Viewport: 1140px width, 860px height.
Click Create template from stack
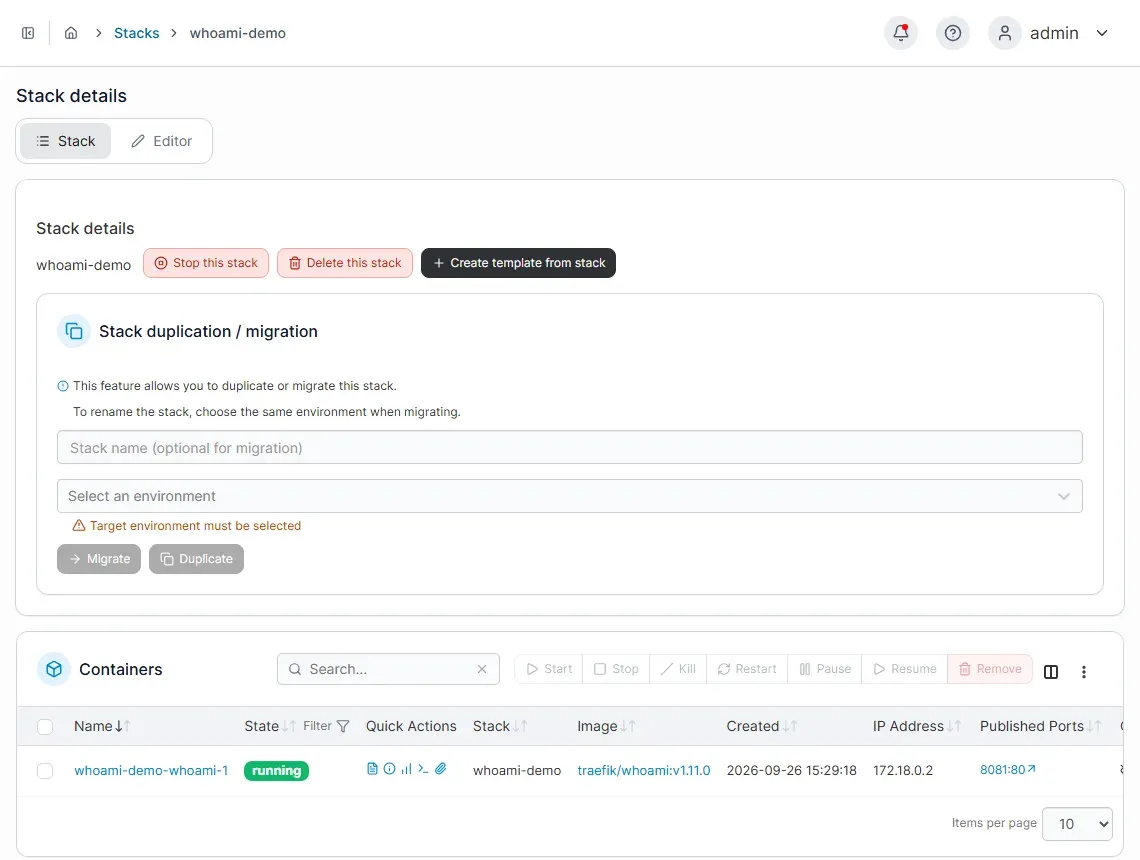click(518, 263)
